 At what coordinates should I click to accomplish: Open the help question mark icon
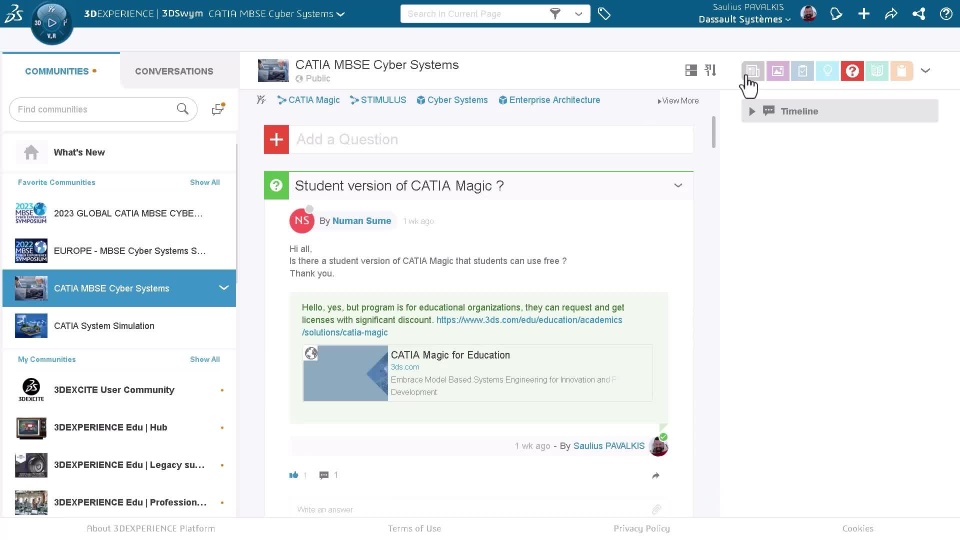(x=946, y=13)
